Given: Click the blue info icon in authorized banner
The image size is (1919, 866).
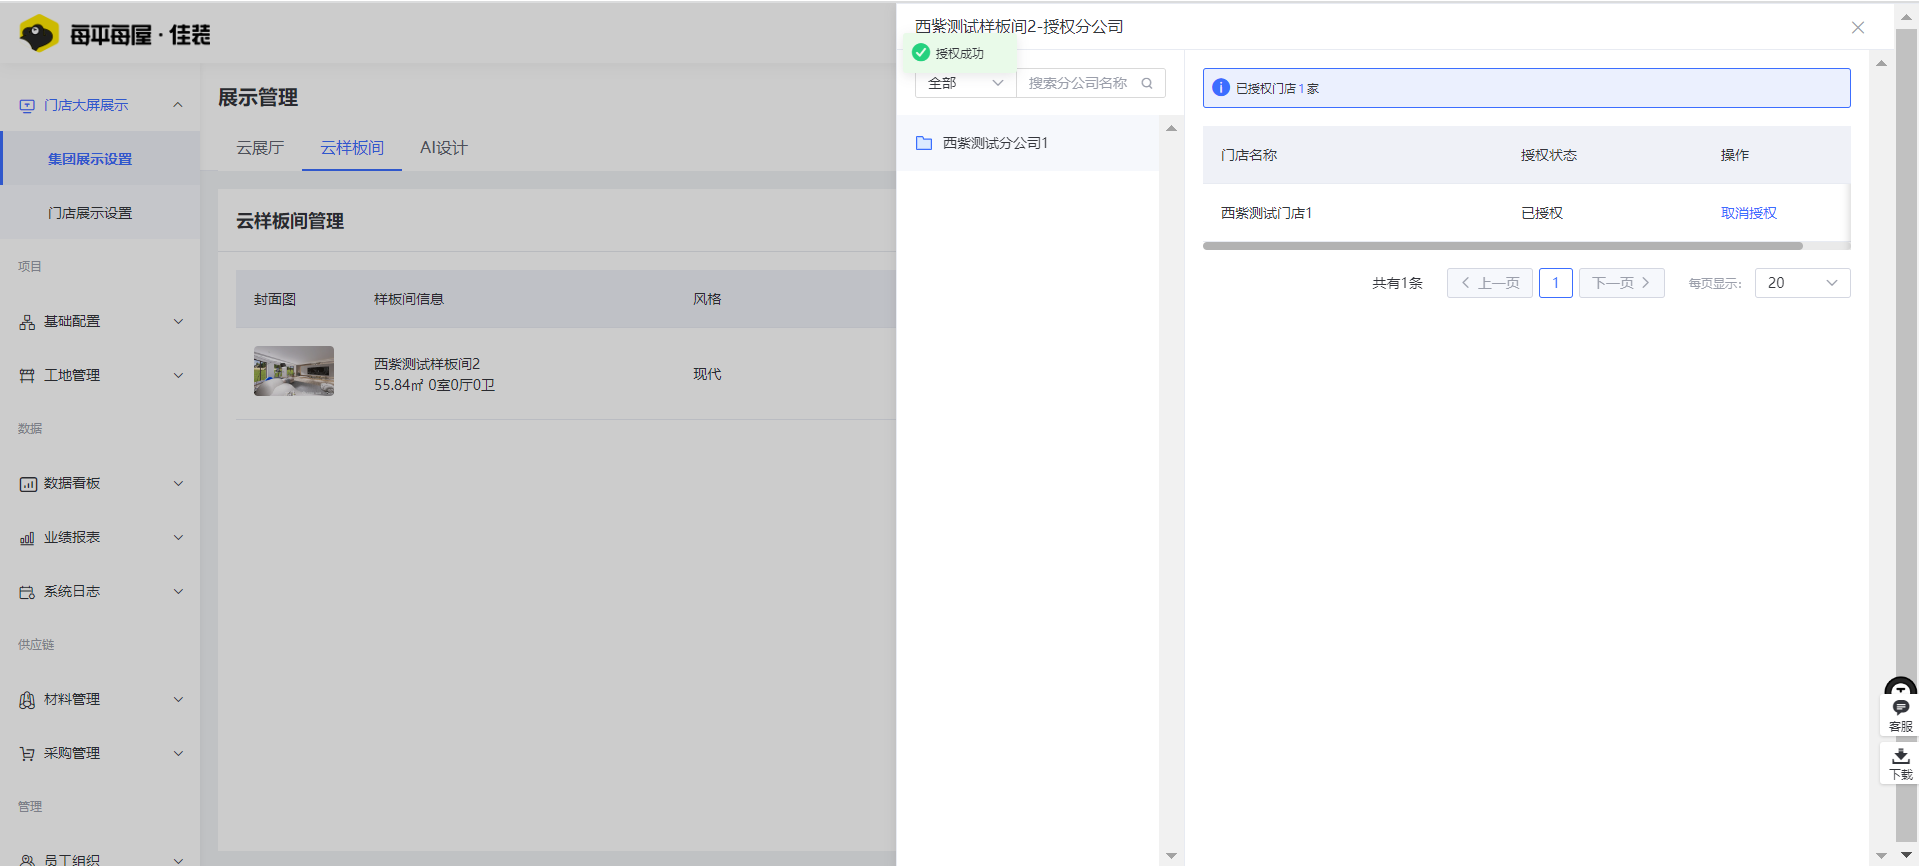Looking at the screenshot, I should pyautogui.click(x=1221, y=88).
